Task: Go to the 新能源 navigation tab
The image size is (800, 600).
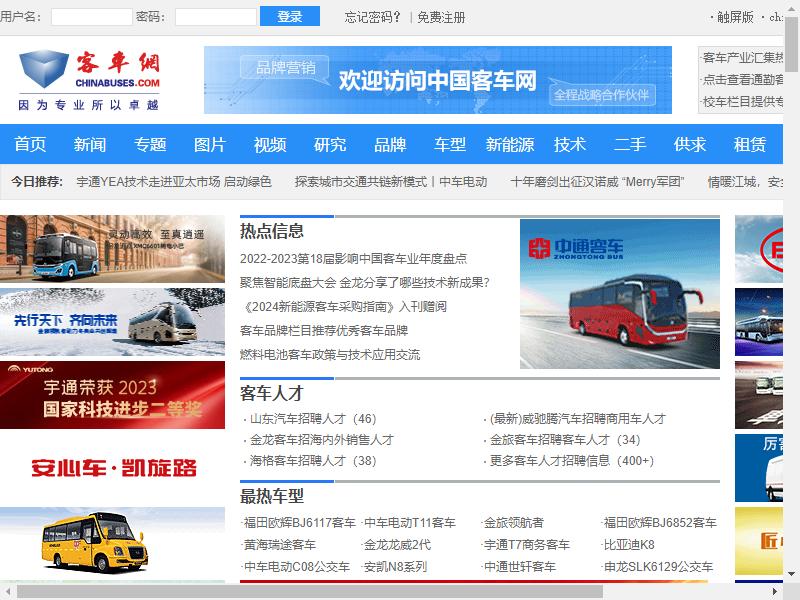Action: coord(510,144)
